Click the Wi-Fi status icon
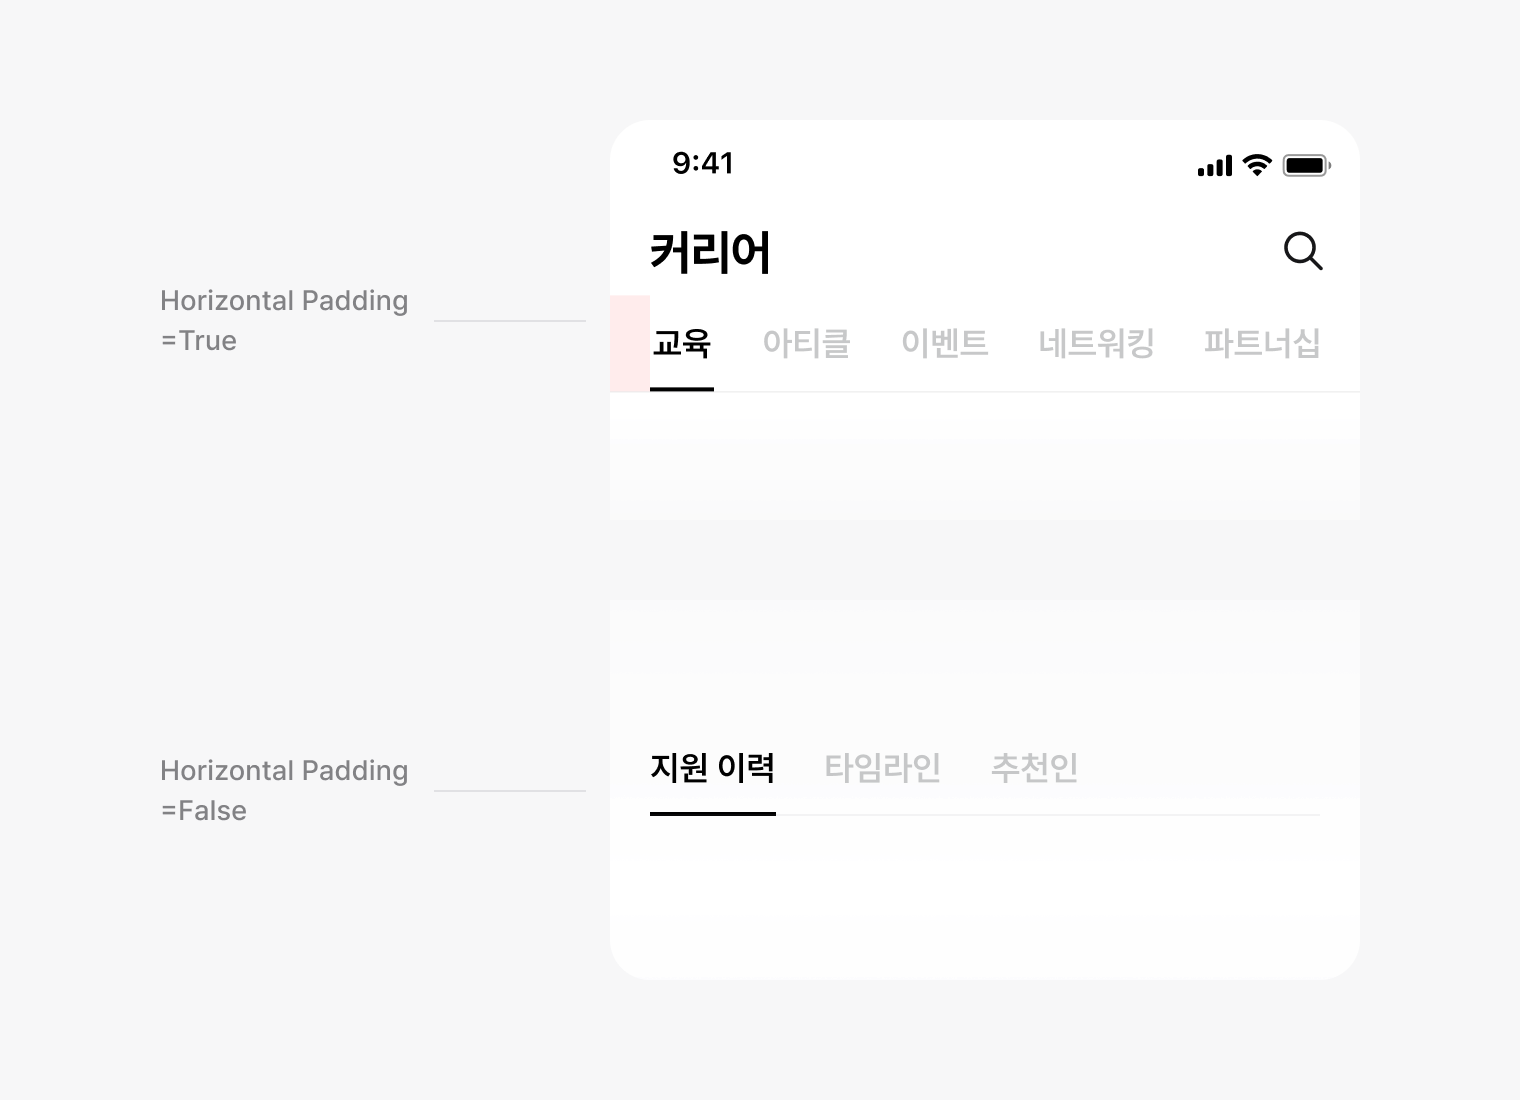The height and width of the screenshot is (1100, 1520). point(1257,165)
